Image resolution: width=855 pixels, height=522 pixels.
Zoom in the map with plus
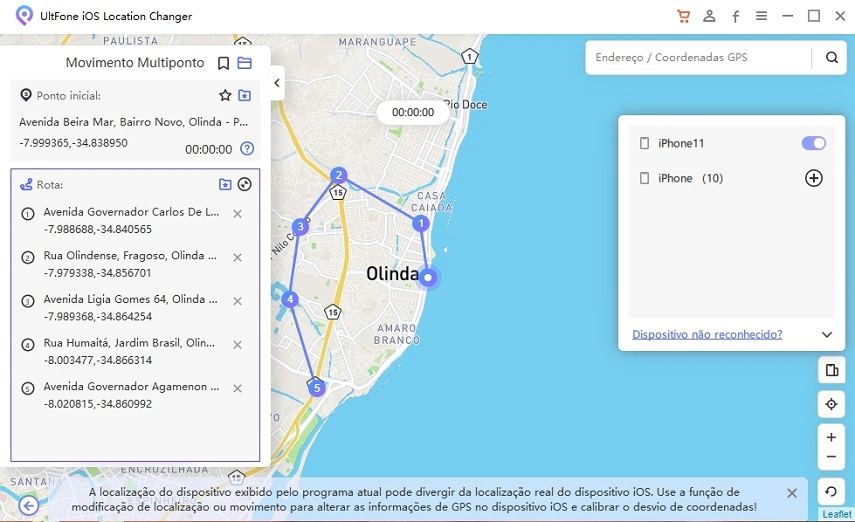832,437
